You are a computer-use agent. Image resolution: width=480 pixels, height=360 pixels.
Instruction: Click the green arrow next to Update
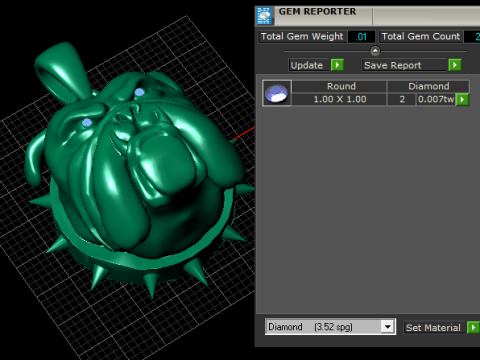(x=337, y=65)
